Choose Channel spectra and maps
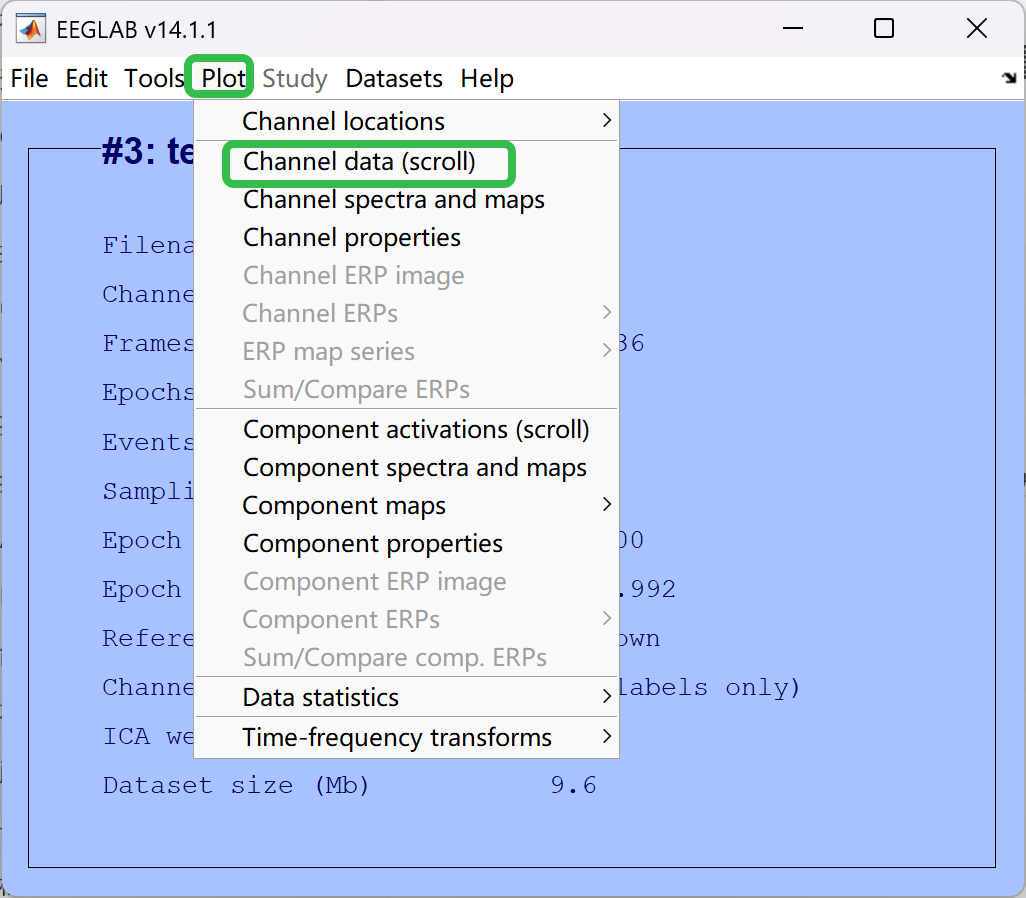 pos(406,200)
